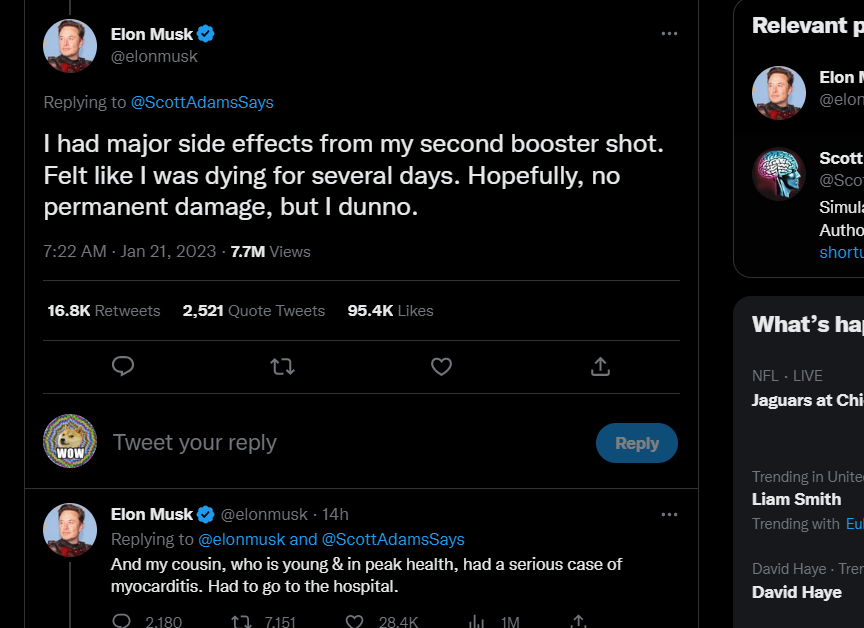
Task: Like the main tweet with heart icon
Action: [x=441, y=367]
